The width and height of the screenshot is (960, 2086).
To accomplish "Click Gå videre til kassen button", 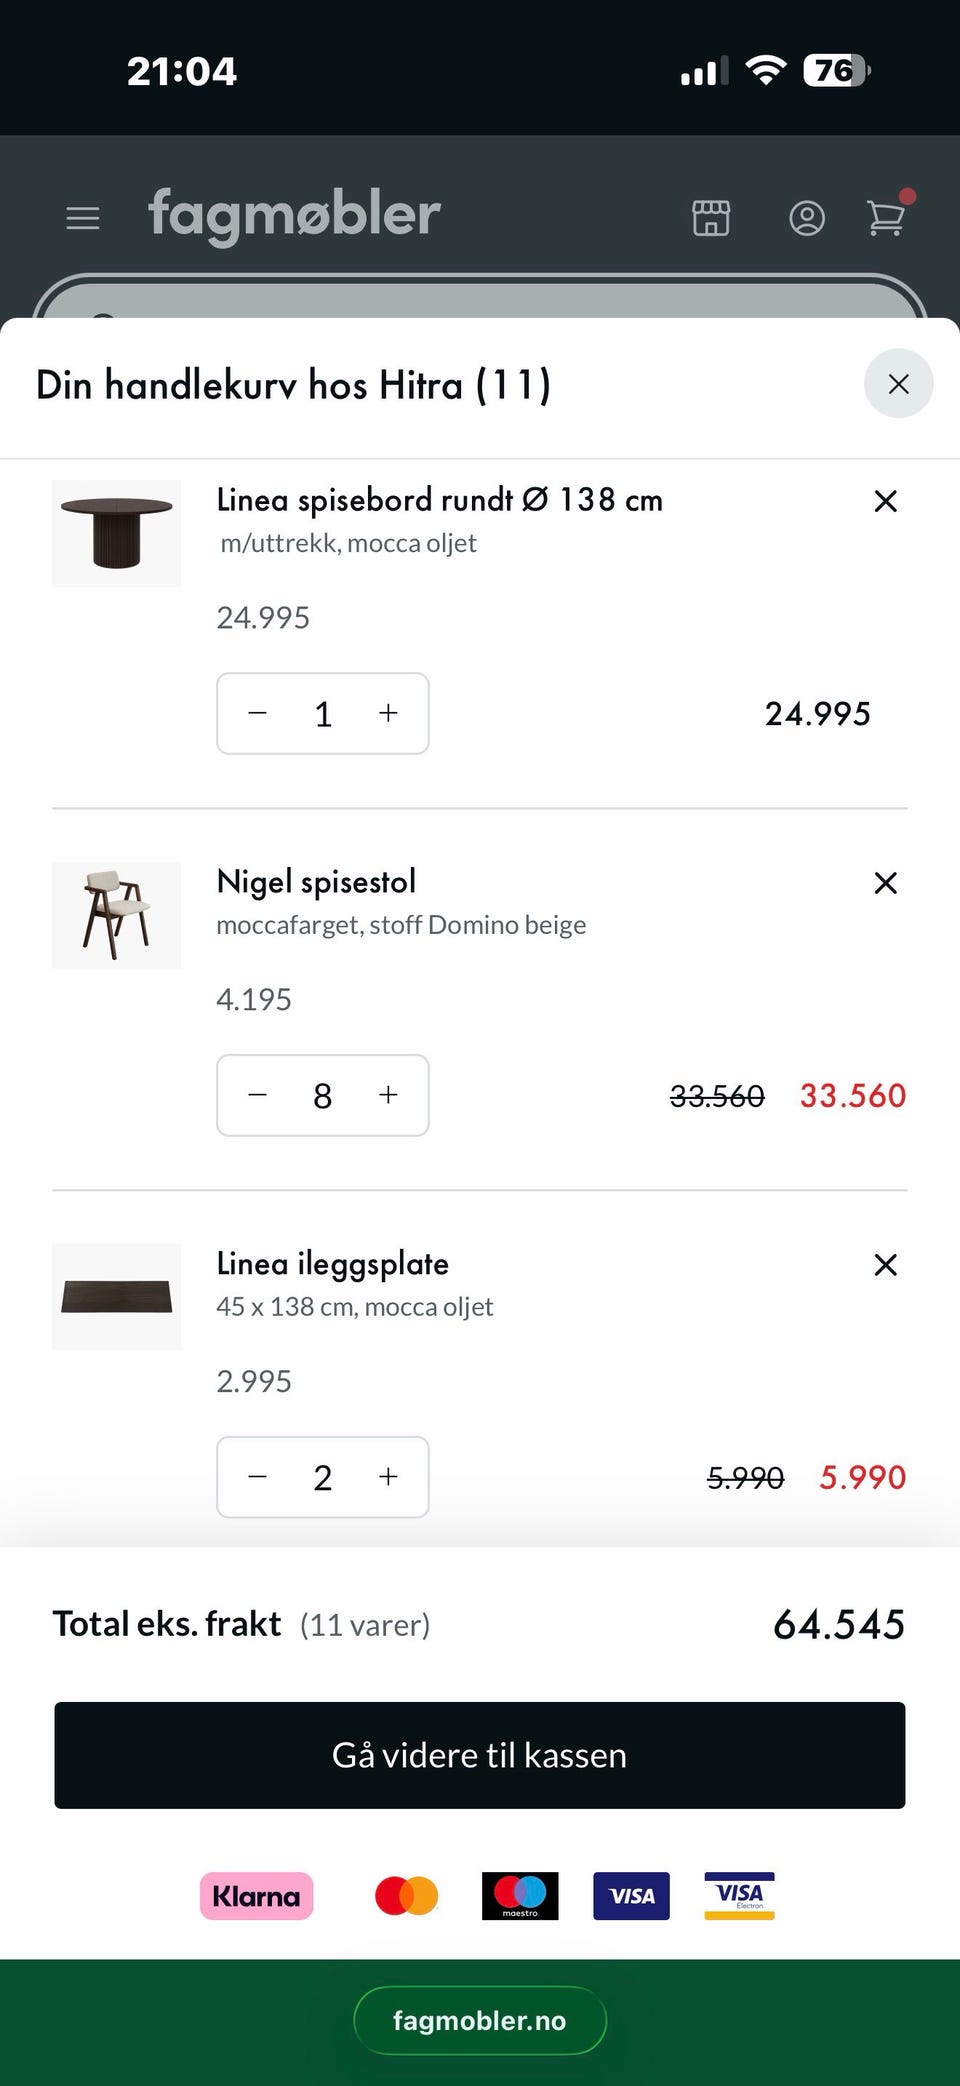I will 480,1755.
